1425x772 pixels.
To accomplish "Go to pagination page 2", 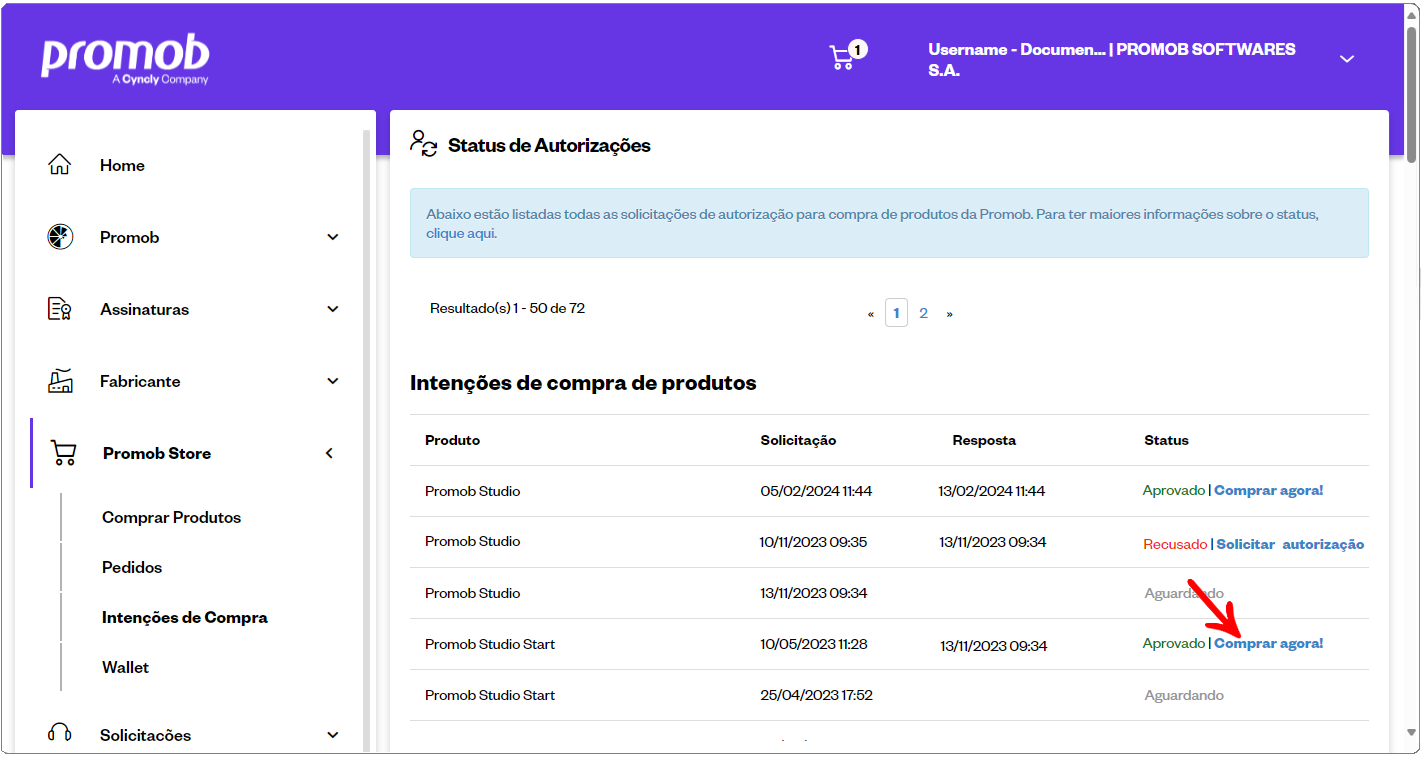I will pyautogui.click(x=923, y=313).
